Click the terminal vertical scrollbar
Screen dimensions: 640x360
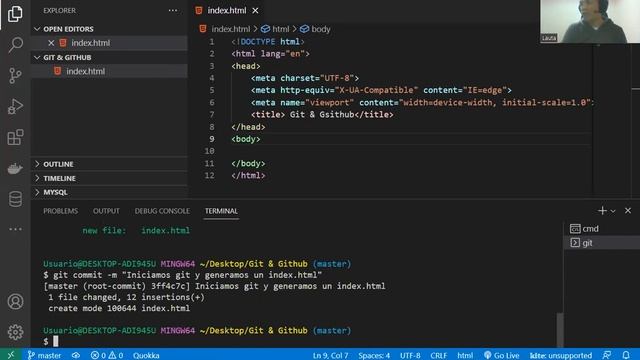560,329
